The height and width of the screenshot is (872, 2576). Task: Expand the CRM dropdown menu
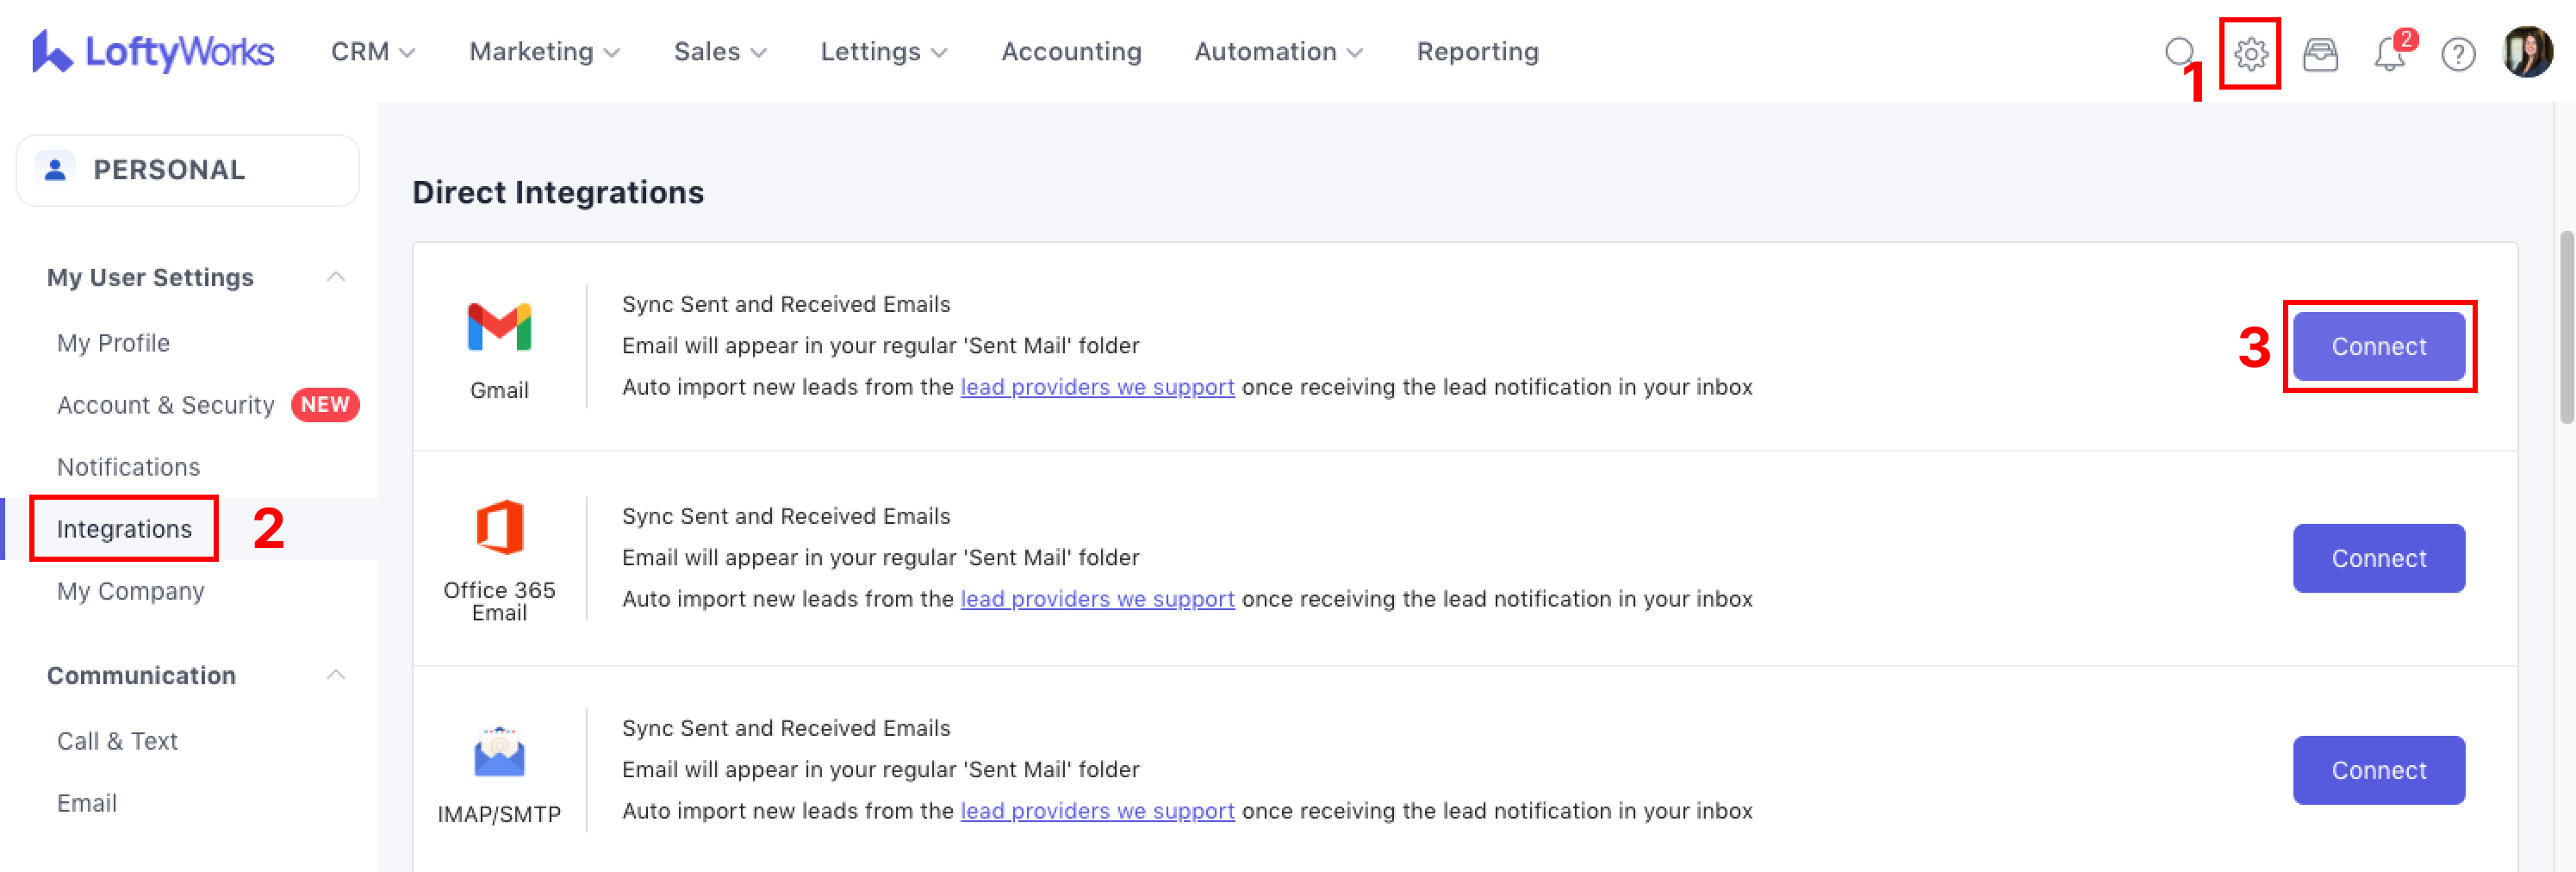click(372, 52)
